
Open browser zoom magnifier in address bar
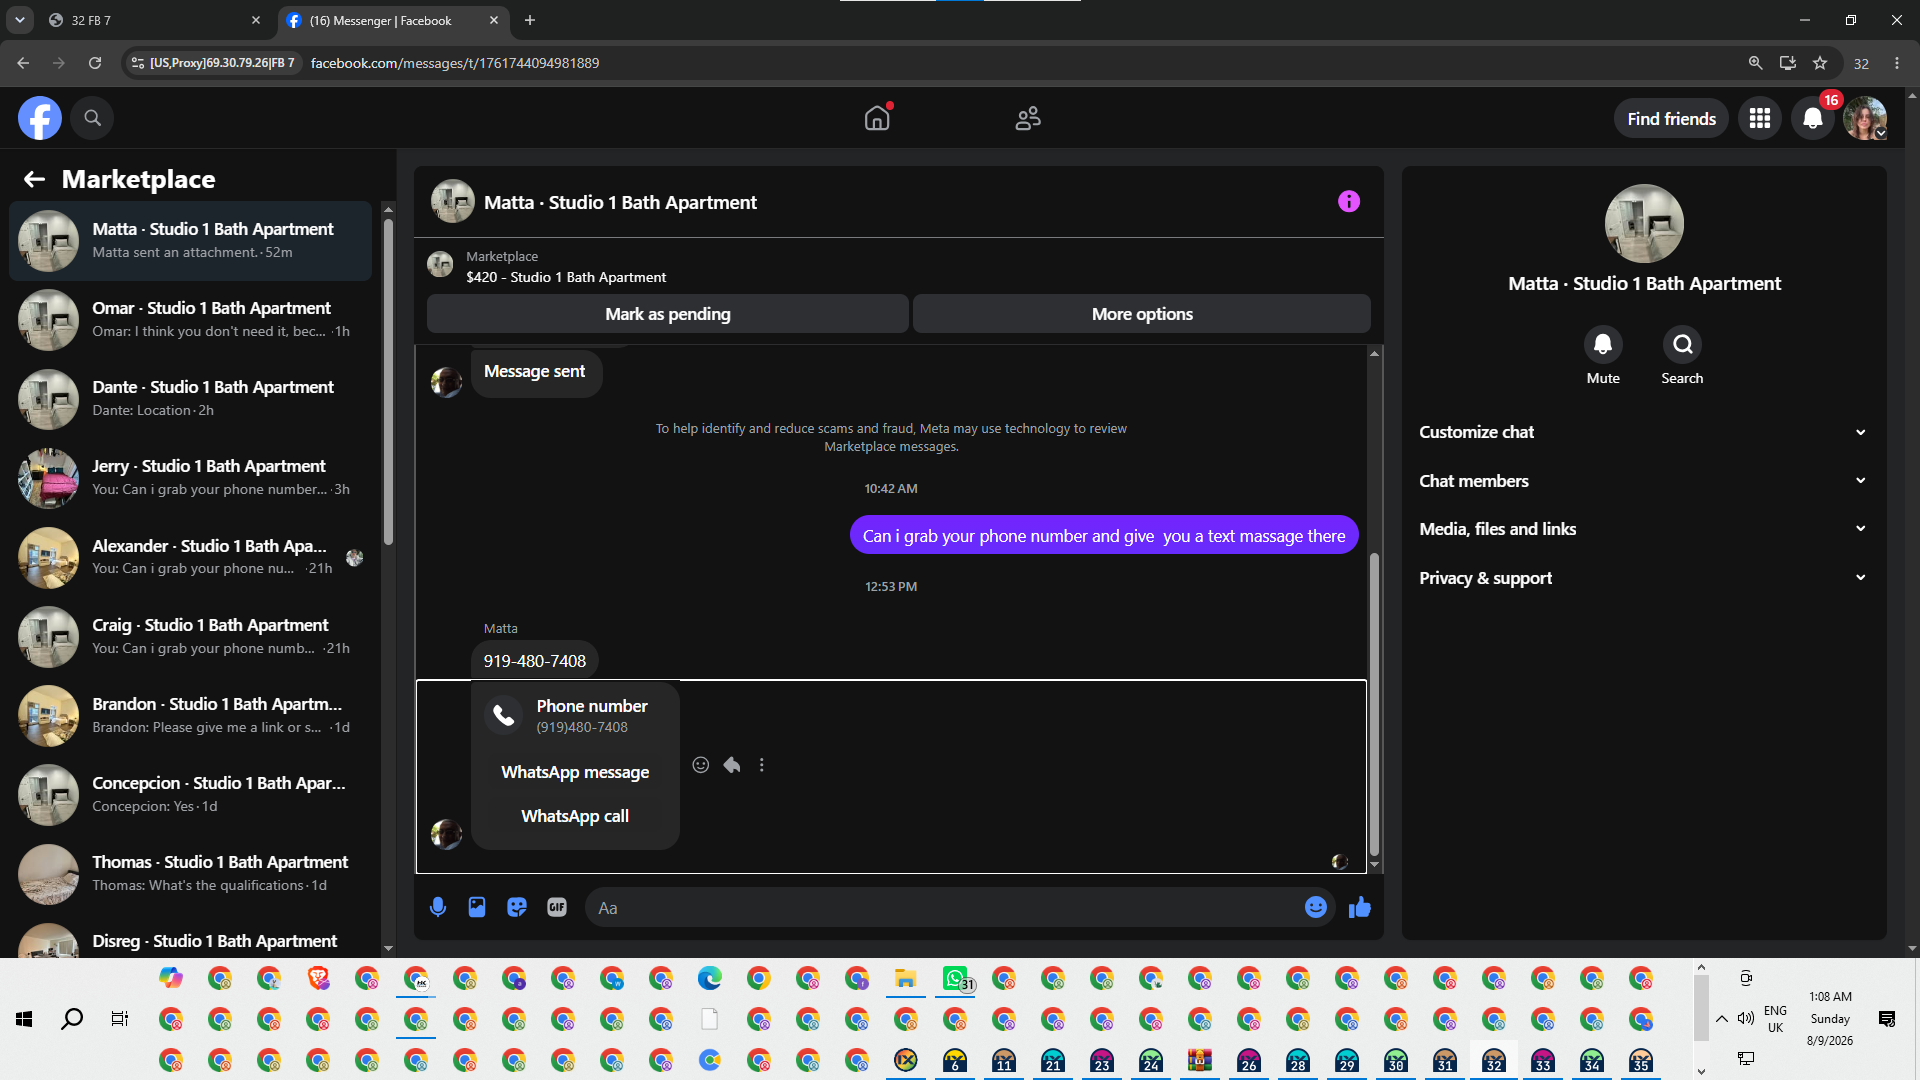pos(1755,63)
